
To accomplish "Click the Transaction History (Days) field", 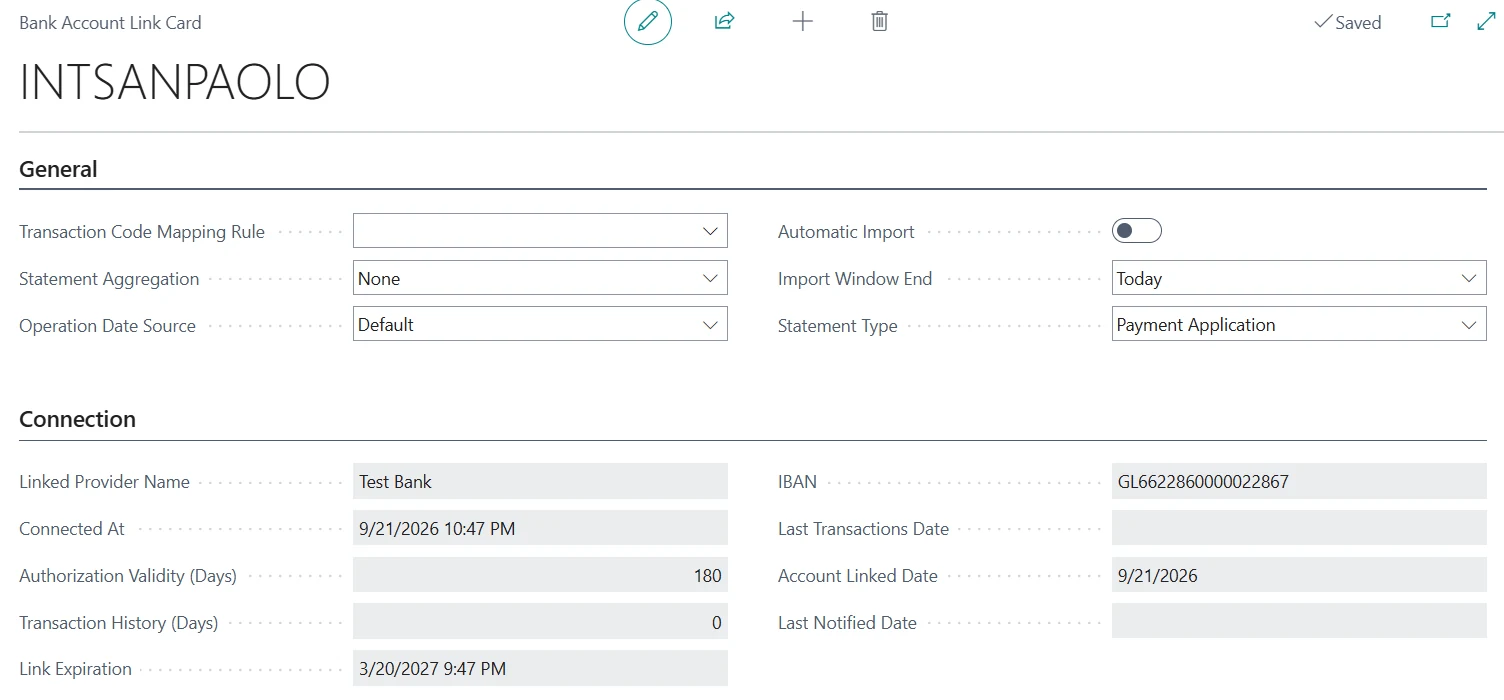I will (x=540, y=622).
